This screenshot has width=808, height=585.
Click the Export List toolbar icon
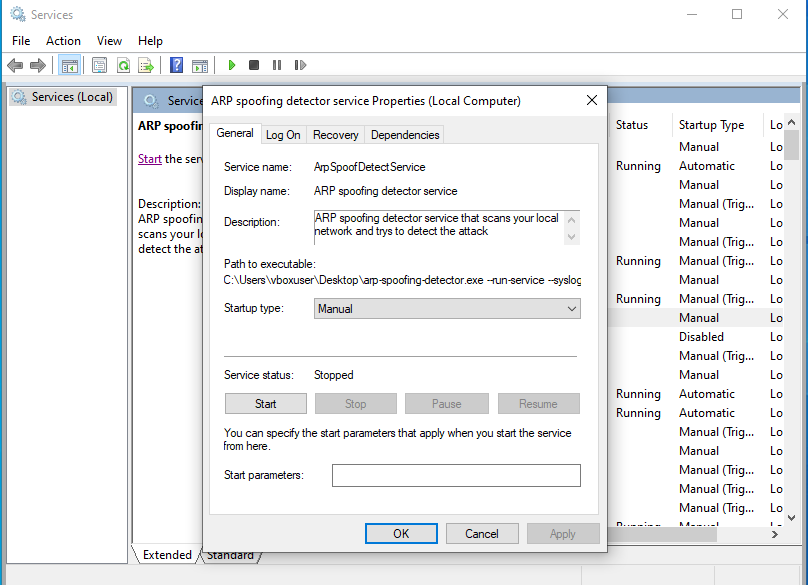147,65
